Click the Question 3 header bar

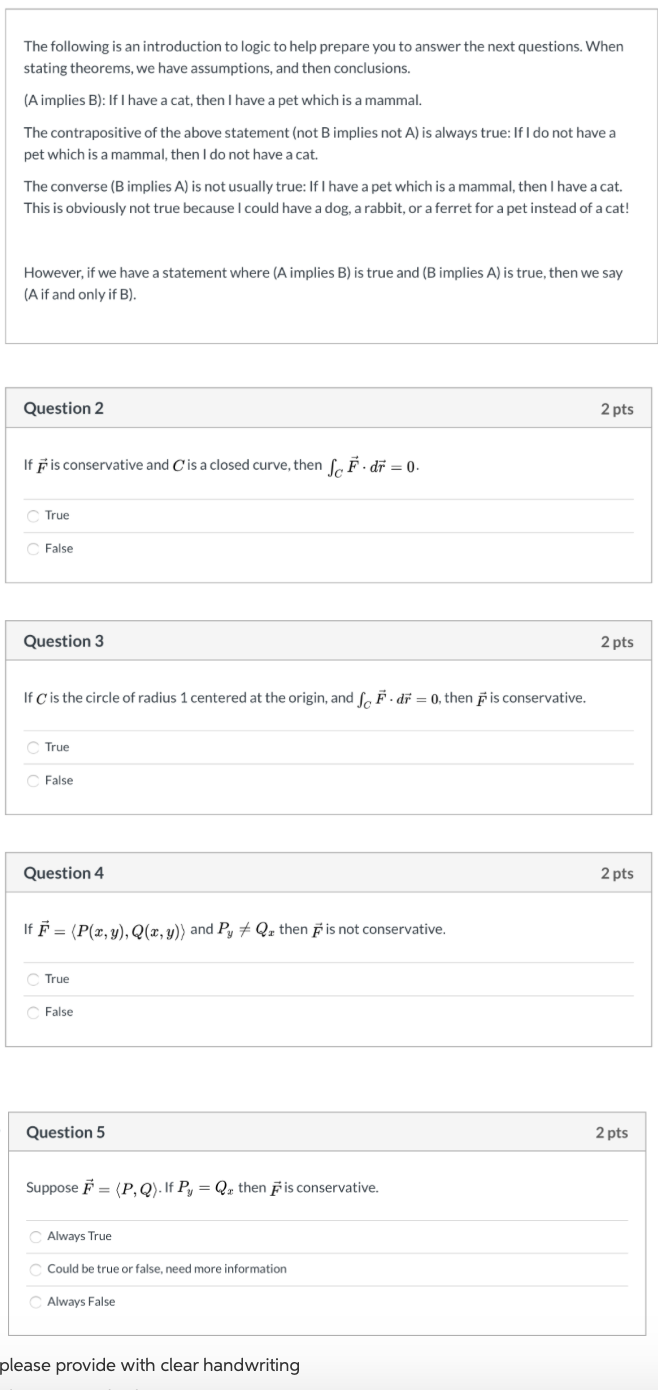click(329, 641)
